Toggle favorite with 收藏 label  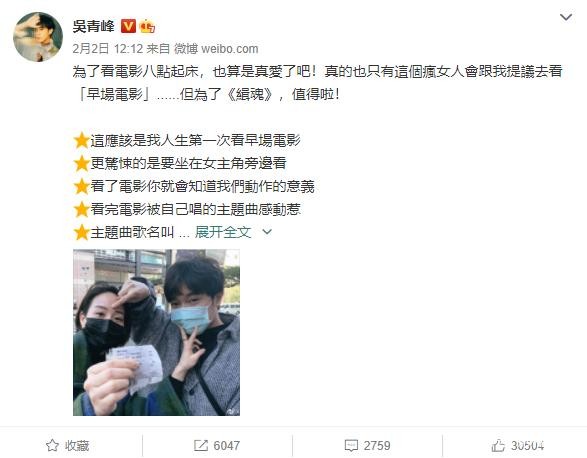tap(77, 446)
